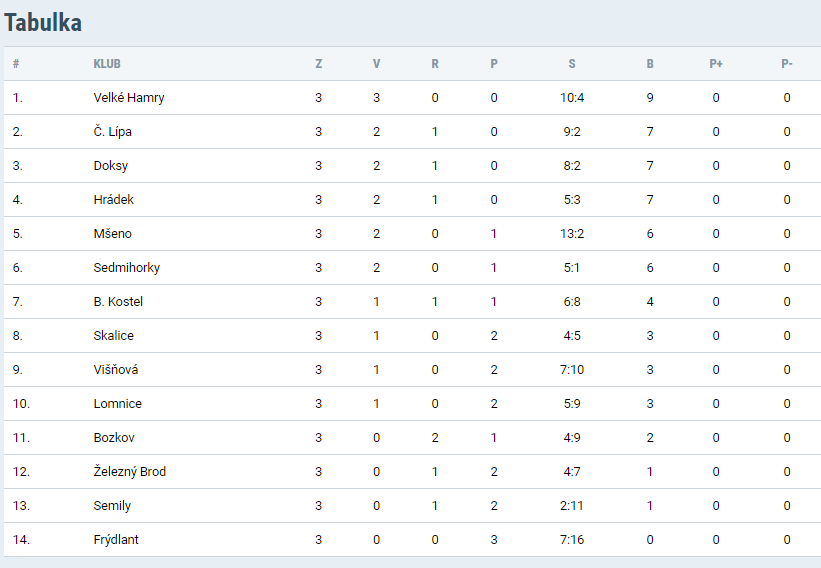Open the Frýdlant club link

point(116,540)
